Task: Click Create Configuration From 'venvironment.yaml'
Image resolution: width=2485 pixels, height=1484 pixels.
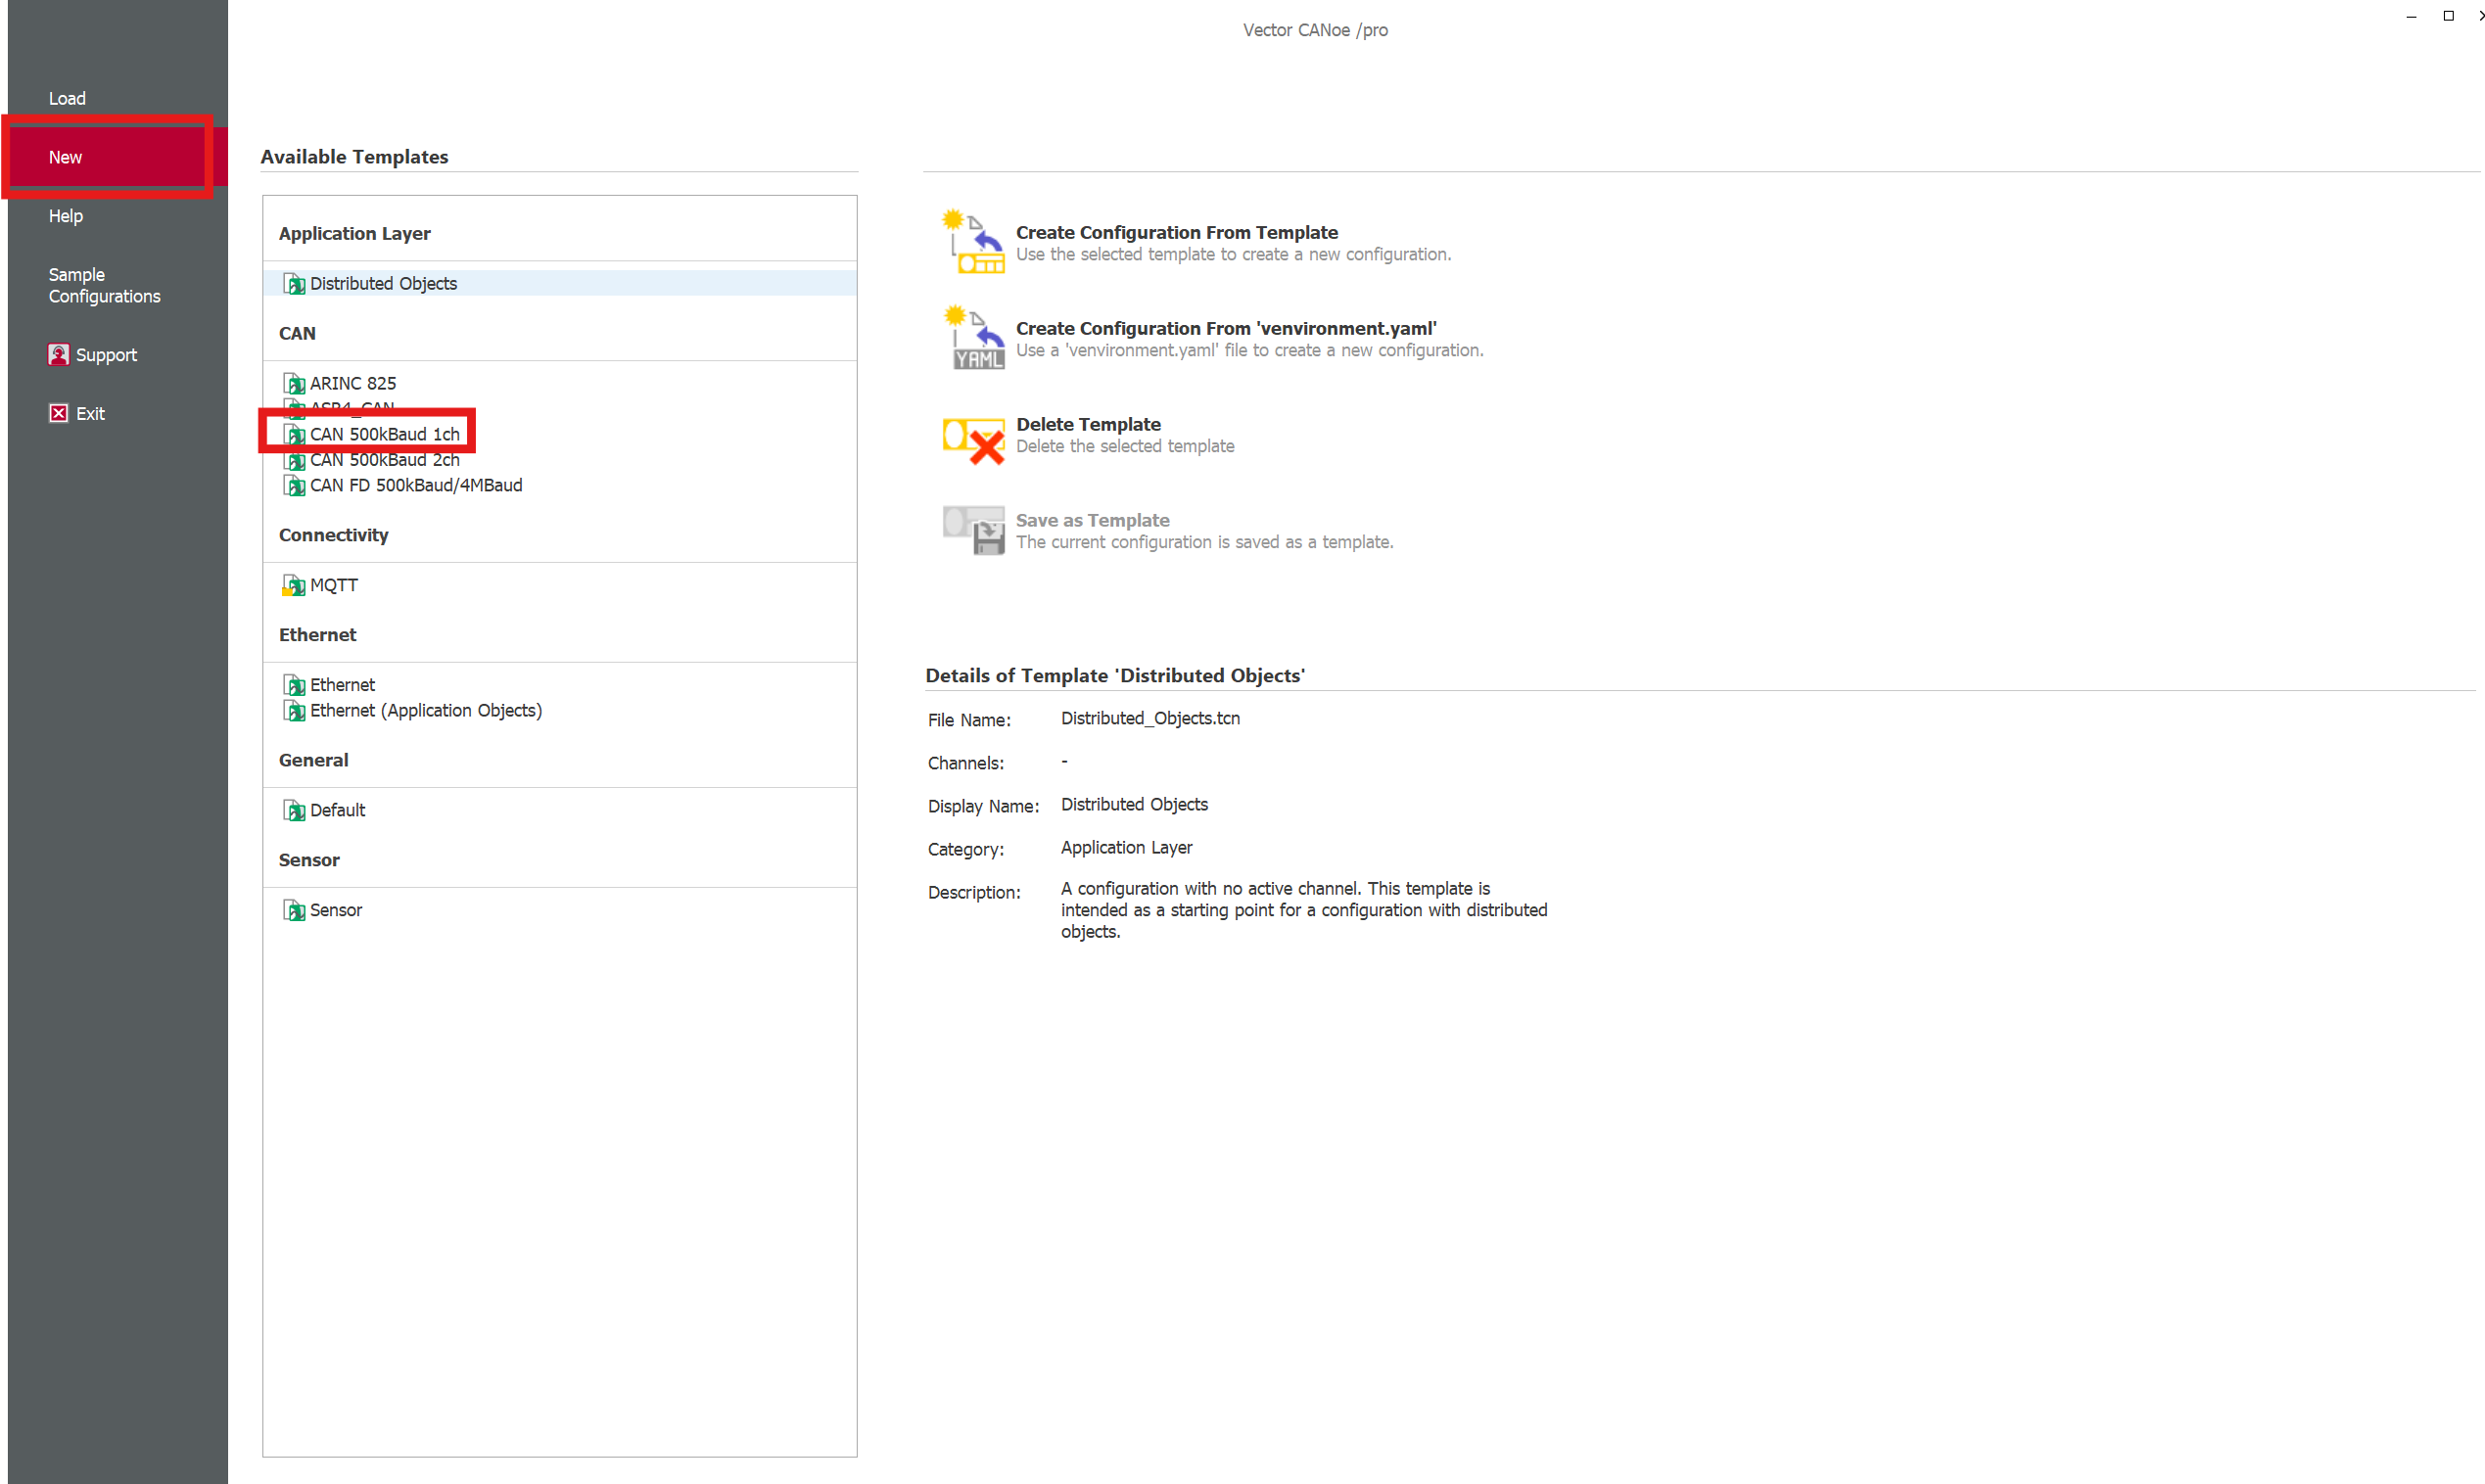Action: [1227, 329]
